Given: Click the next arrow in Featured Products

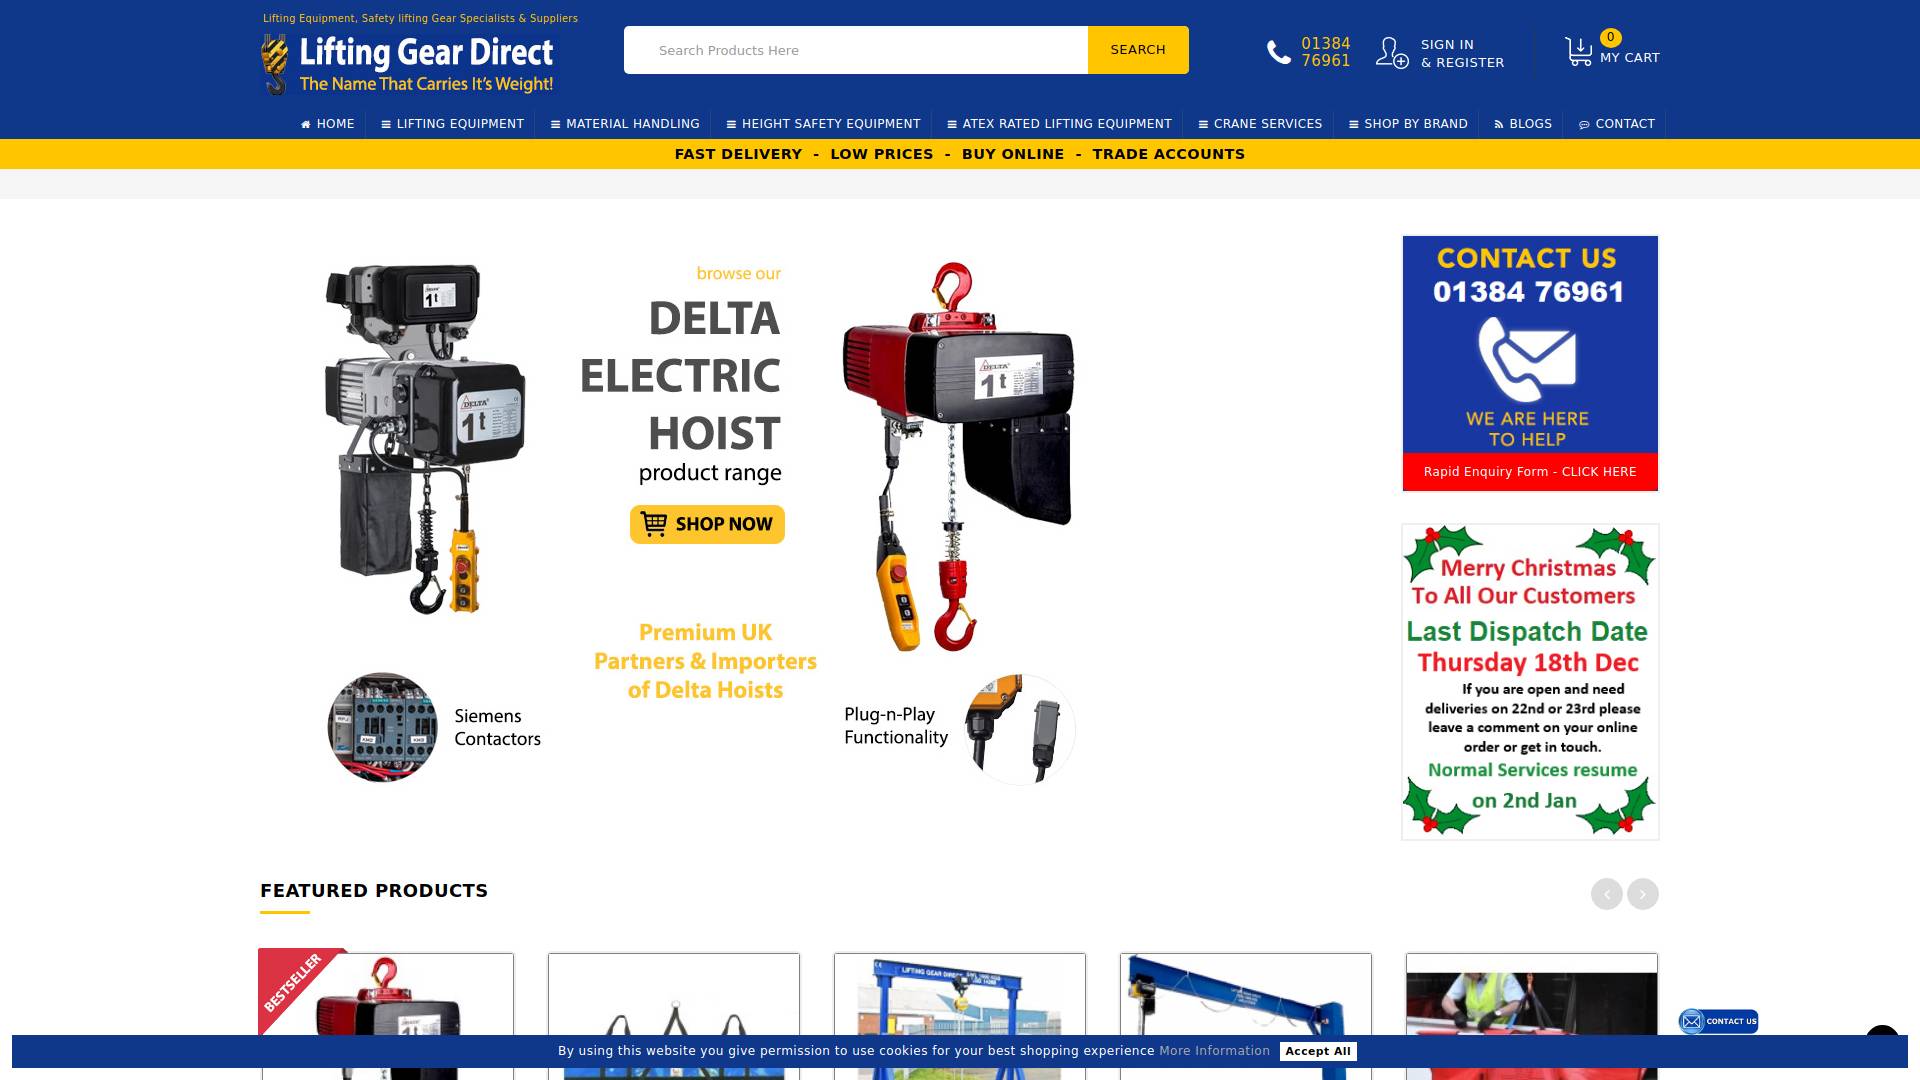Looking at the screenshot, I should pos(1643,892).
